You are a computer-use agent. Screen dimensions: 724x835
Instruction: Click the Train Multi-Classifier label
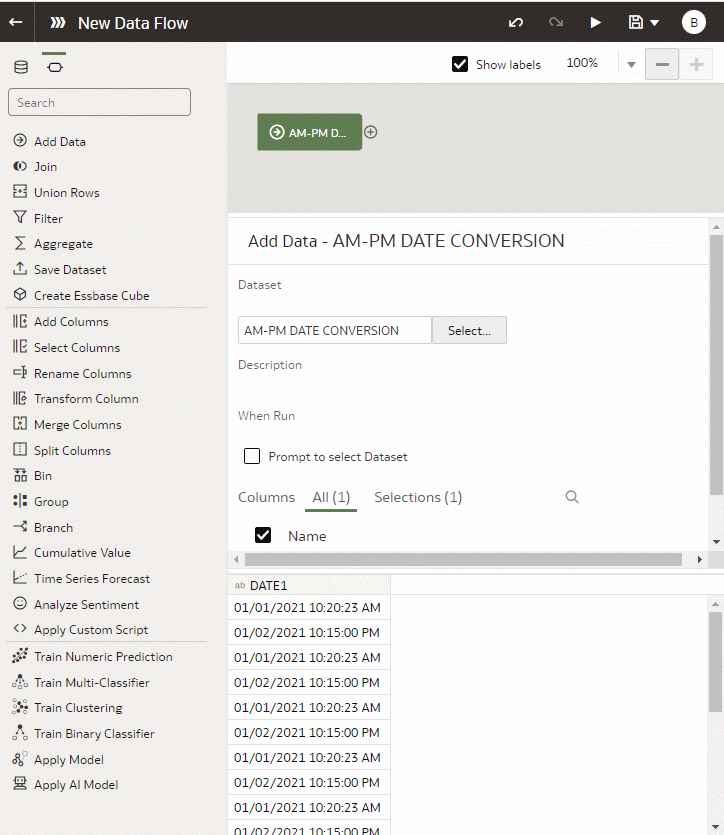[x=92, y=683]
